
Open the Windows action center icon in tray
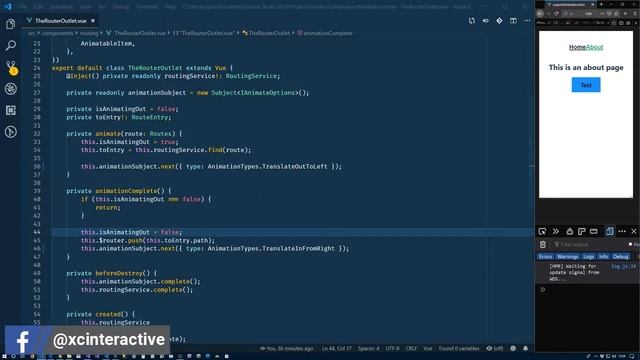tap(632, 356)
